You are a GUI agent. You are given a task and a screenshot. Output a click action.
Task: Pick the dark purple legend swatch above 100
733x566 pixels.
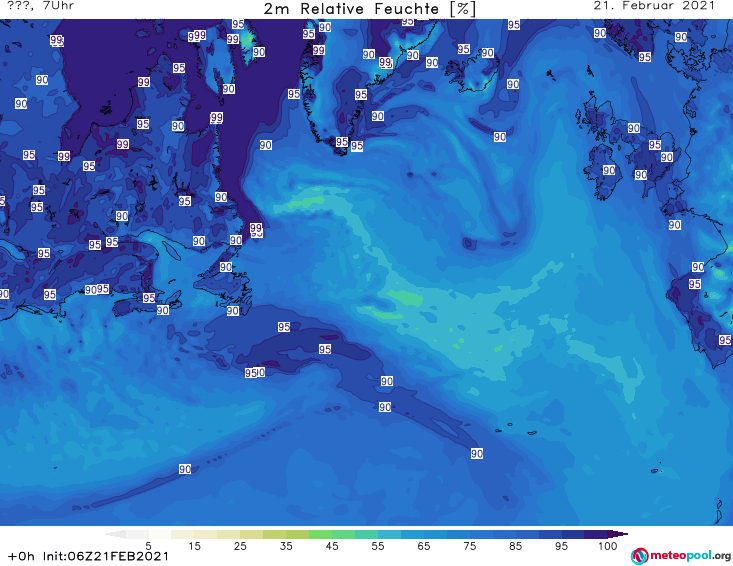click(x=596, y=534)
